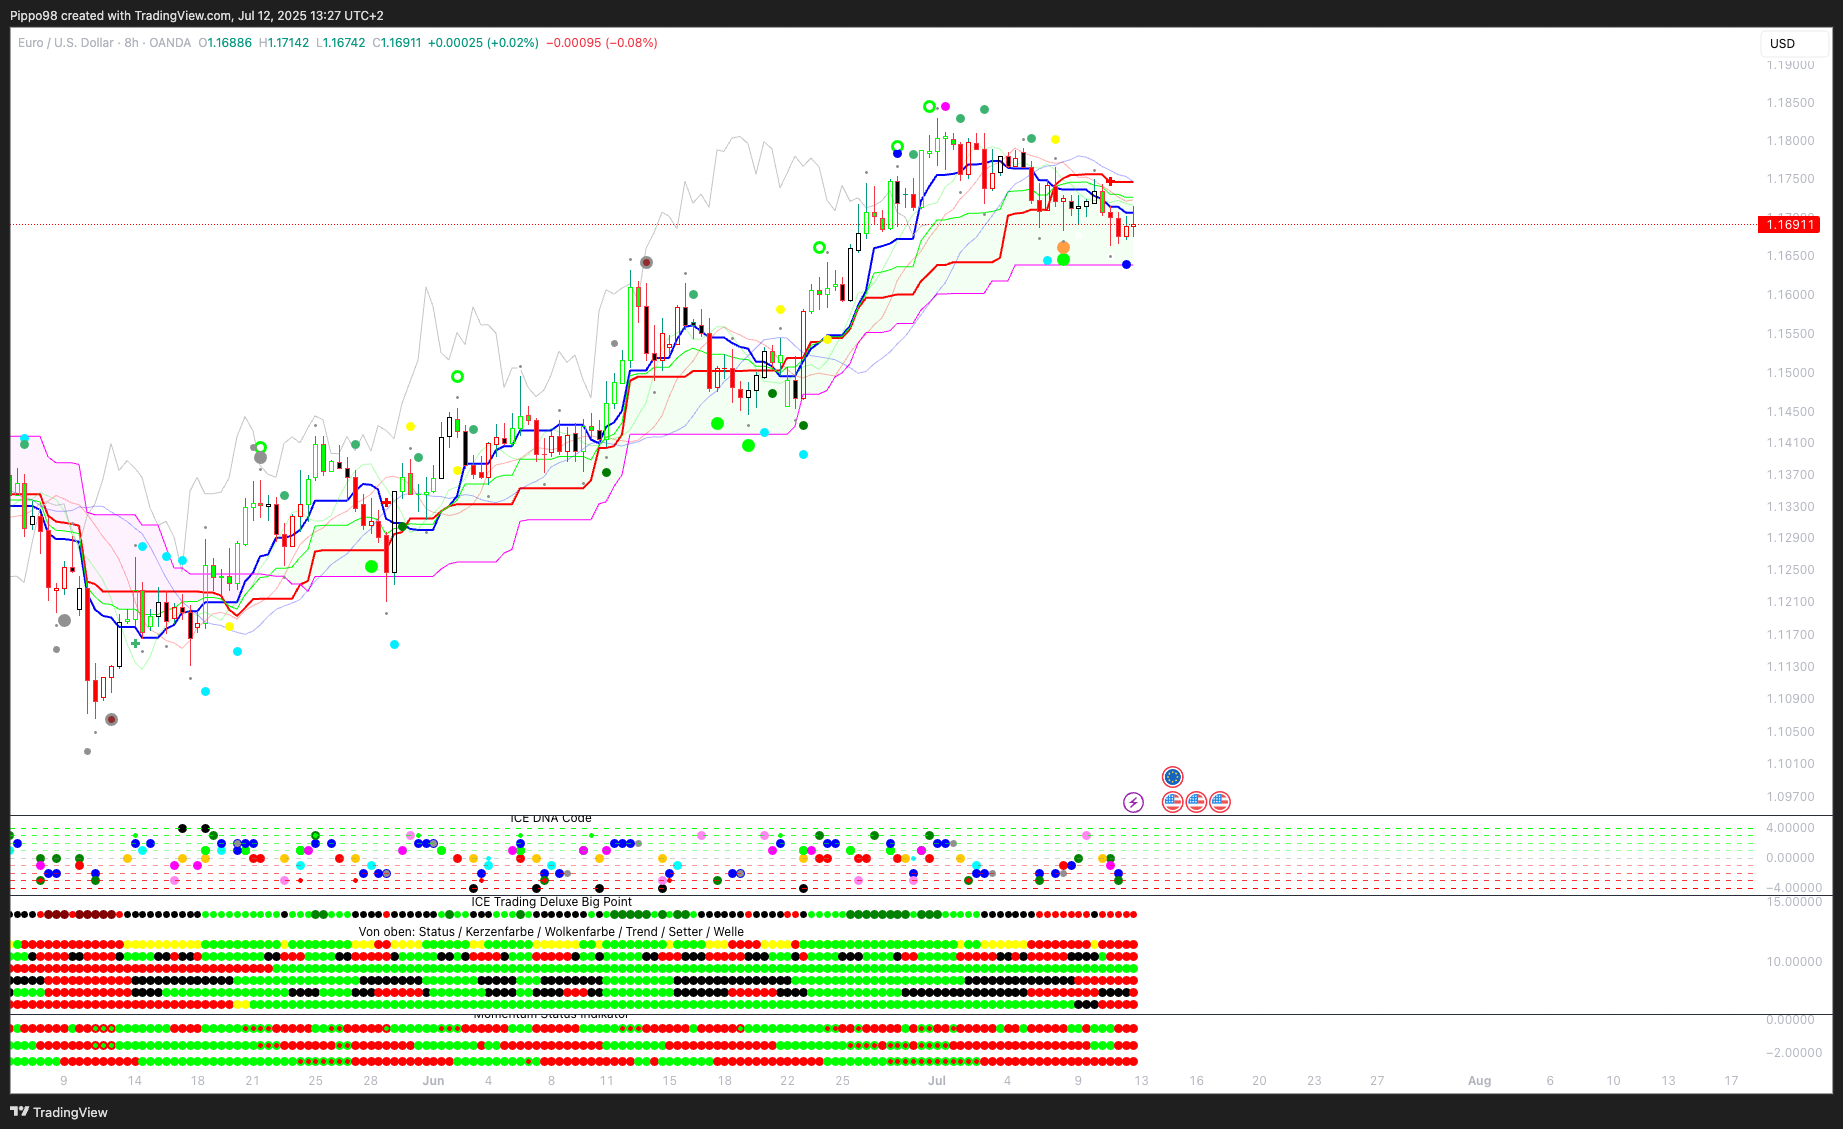Click the green plus marker near May 14
This screenshot has width=1843, height=1129.
click(136, 644)
